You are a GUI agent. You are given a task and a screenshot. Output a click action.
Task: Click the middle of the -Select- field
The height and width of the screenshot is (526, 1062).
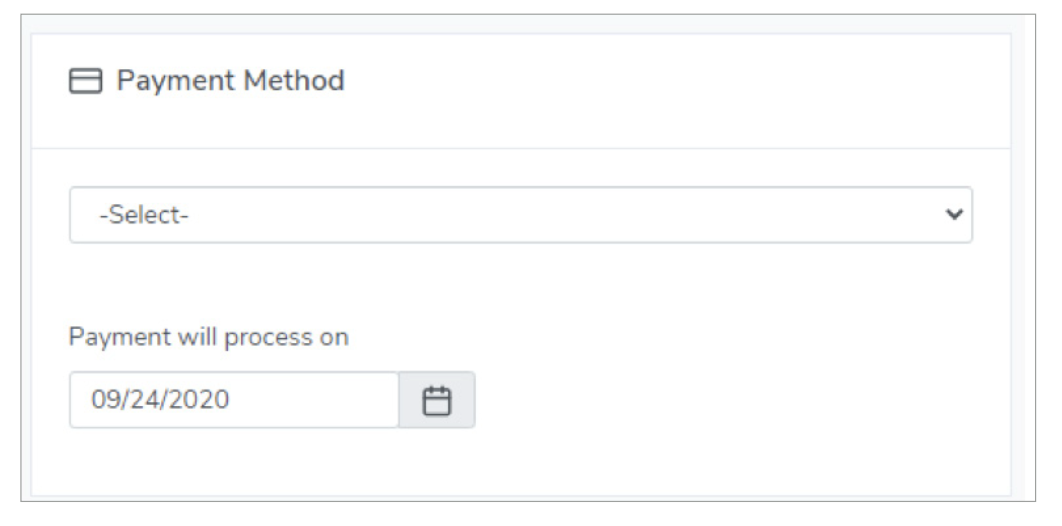click(520, 214)
